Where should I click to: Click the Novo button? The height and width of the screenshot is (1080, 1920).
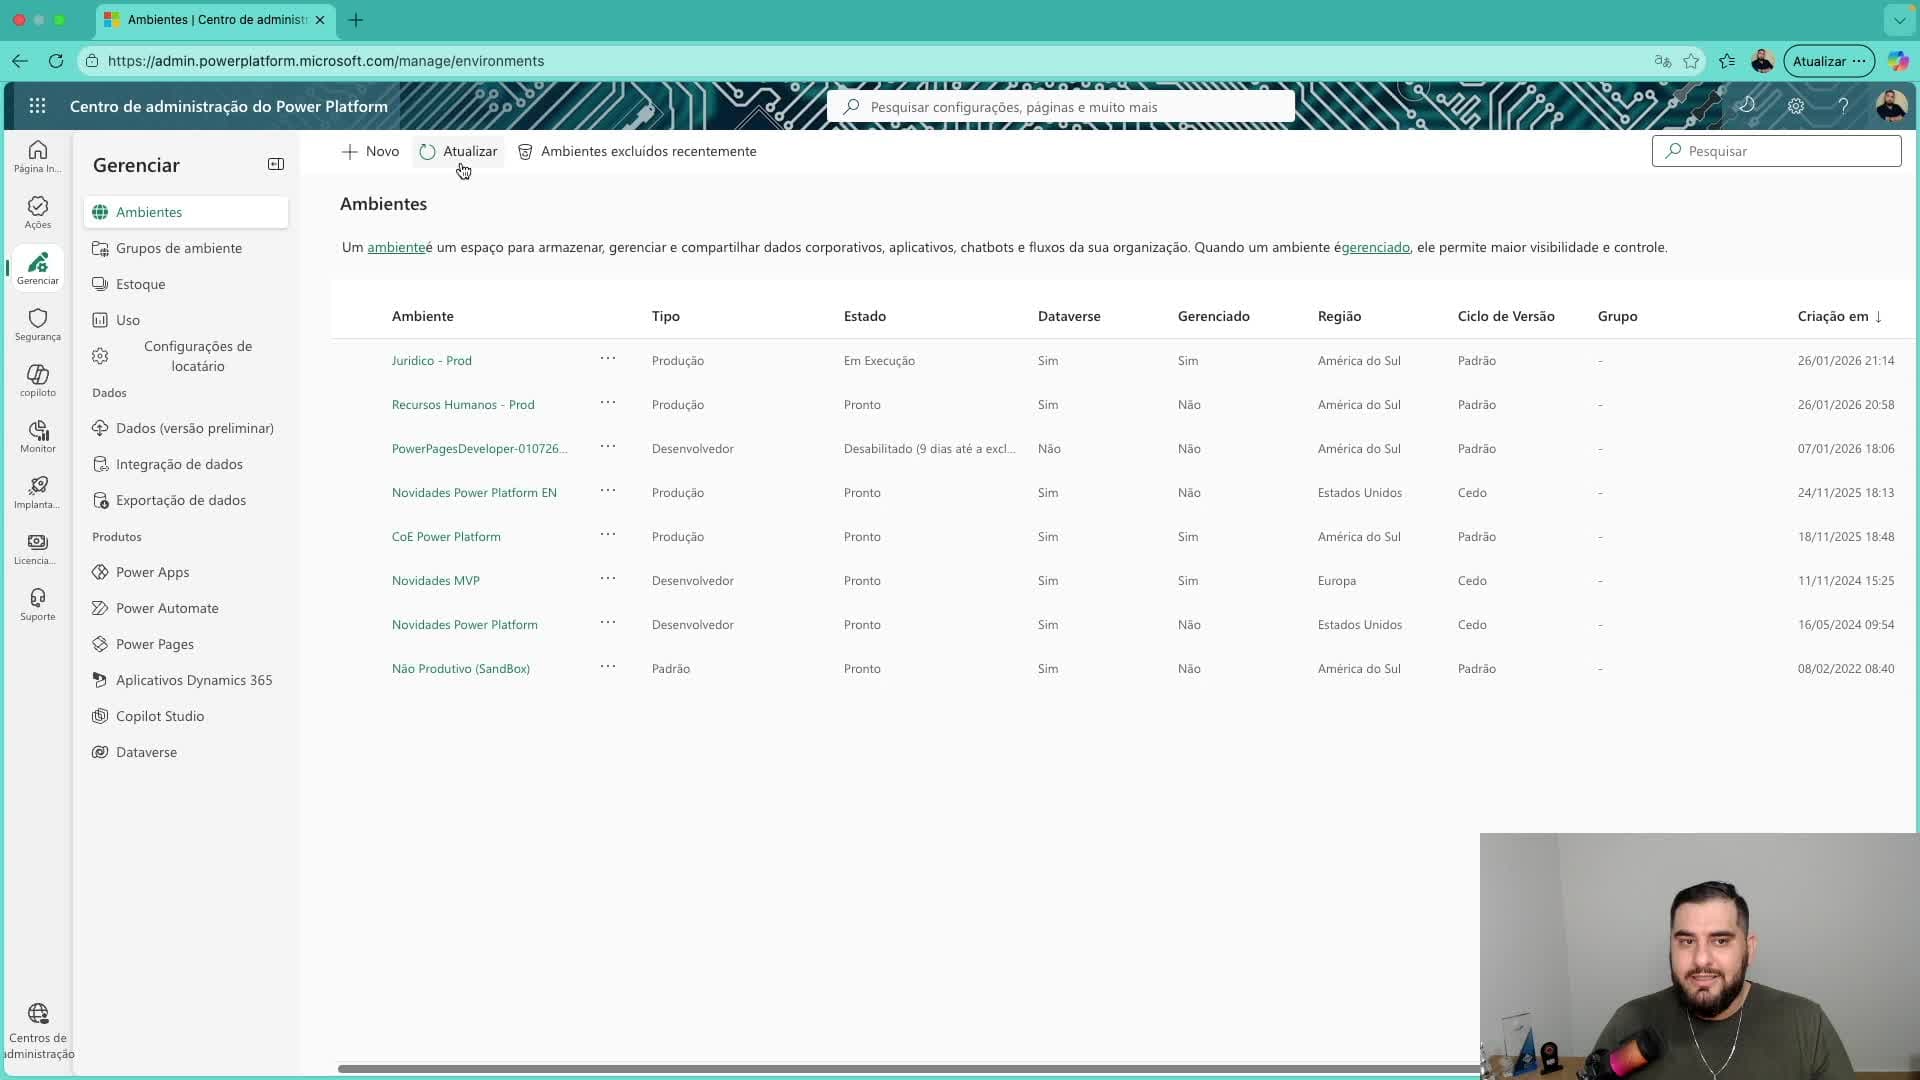370,151
